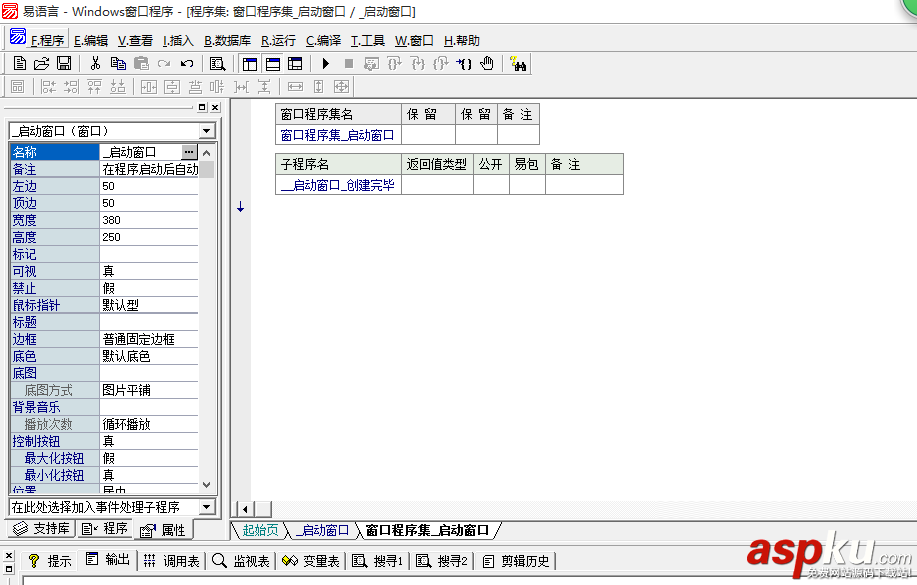This screenshot has height=585, width=917.
Task: Open the _启动窗口（窗口） component dropdown
Action: tap(206, 131)
